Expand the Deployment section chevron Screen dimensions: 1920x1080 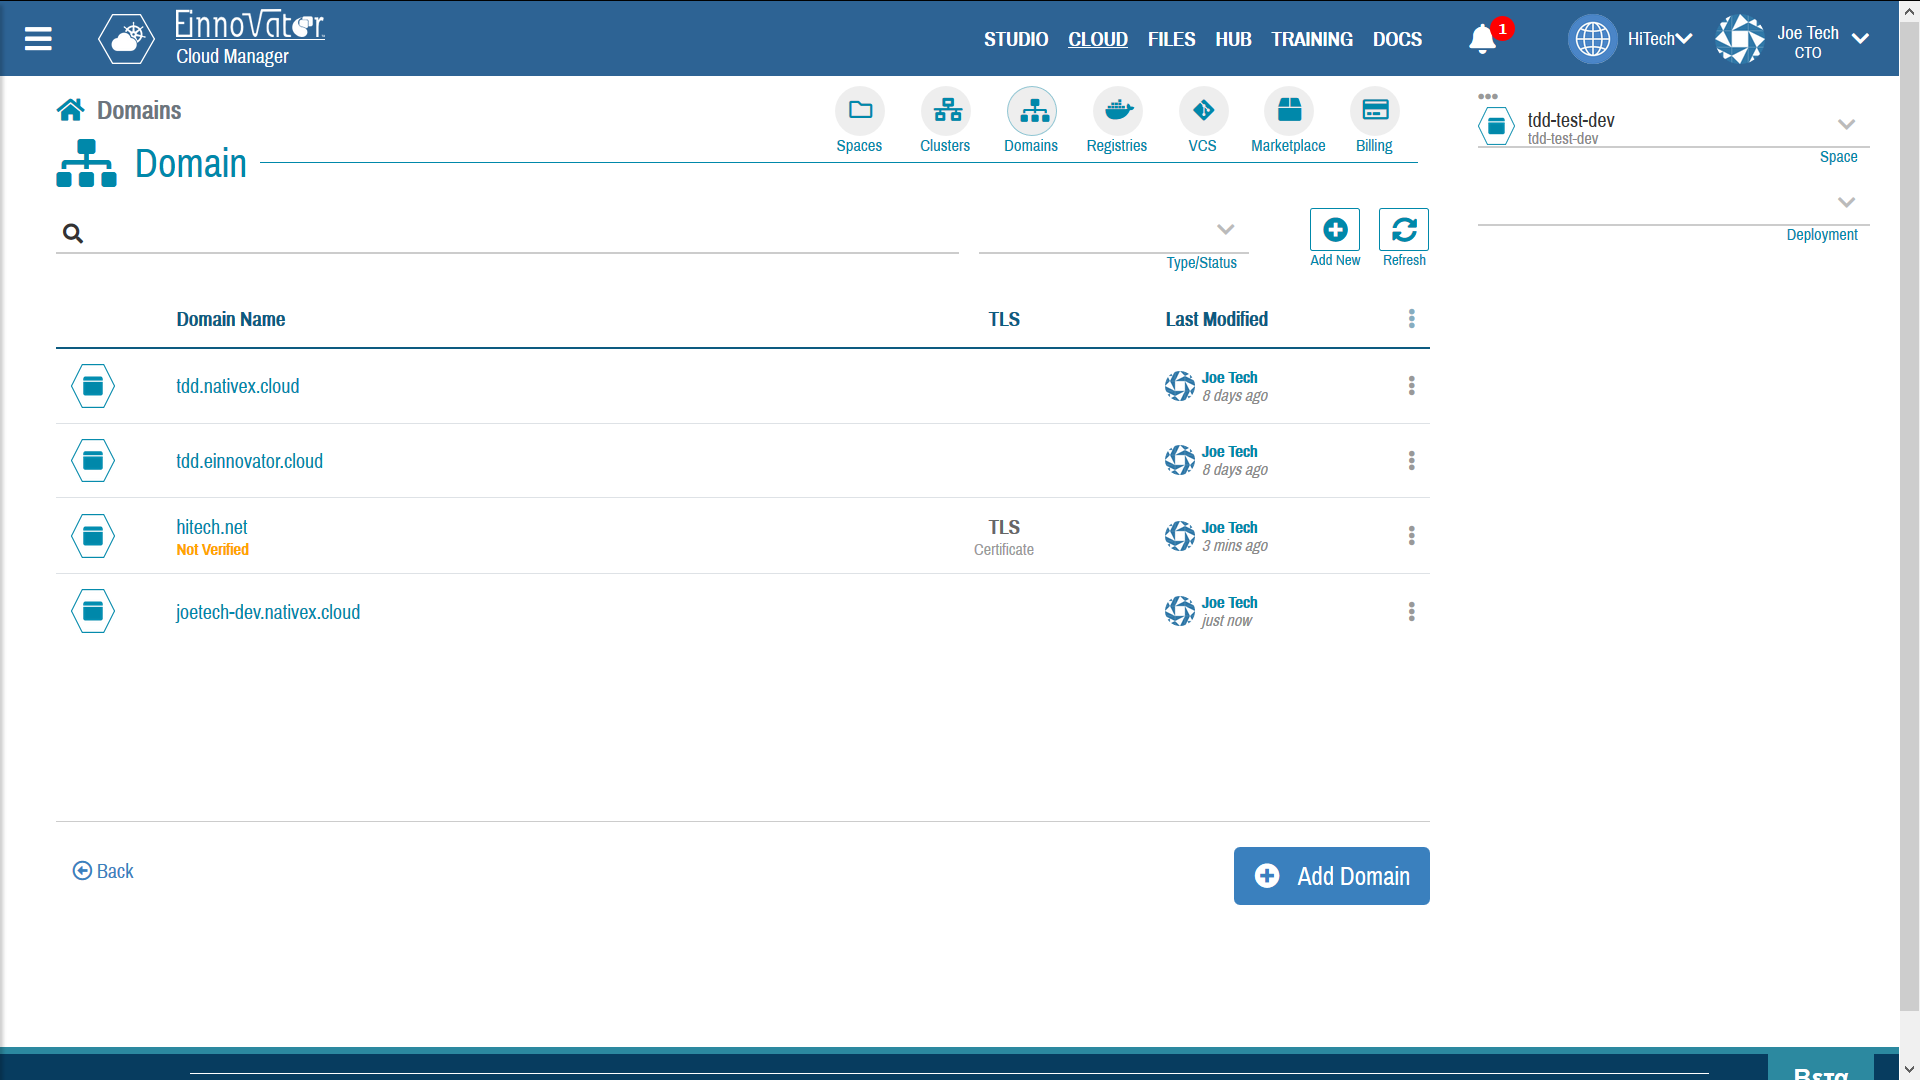(x=1845, y=202)
